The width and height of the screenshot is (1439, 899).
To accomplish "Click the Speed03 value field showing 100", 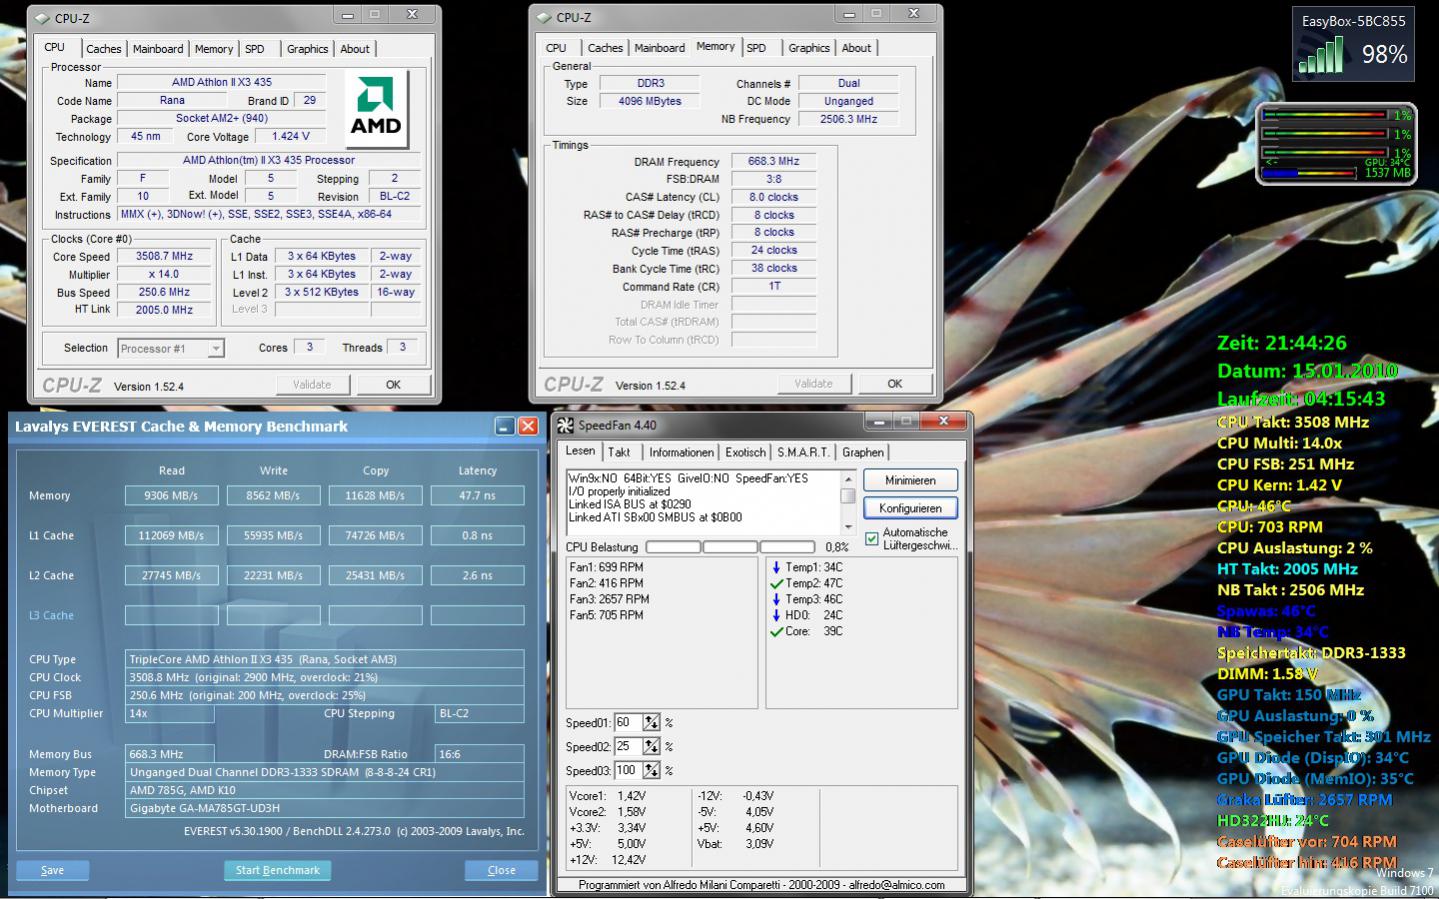I will pos(628,770).
